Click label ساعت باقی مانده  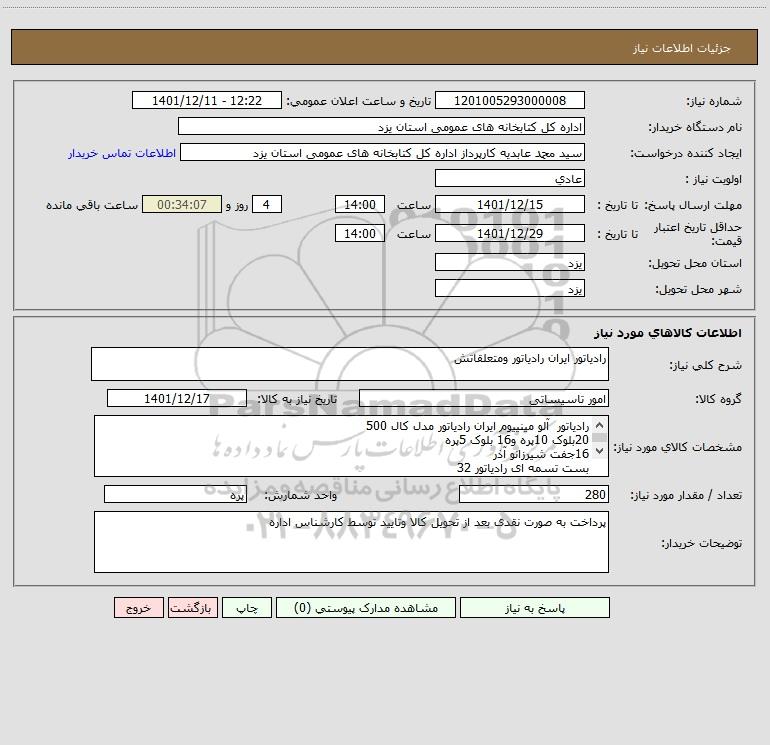(x=92, y=205)
